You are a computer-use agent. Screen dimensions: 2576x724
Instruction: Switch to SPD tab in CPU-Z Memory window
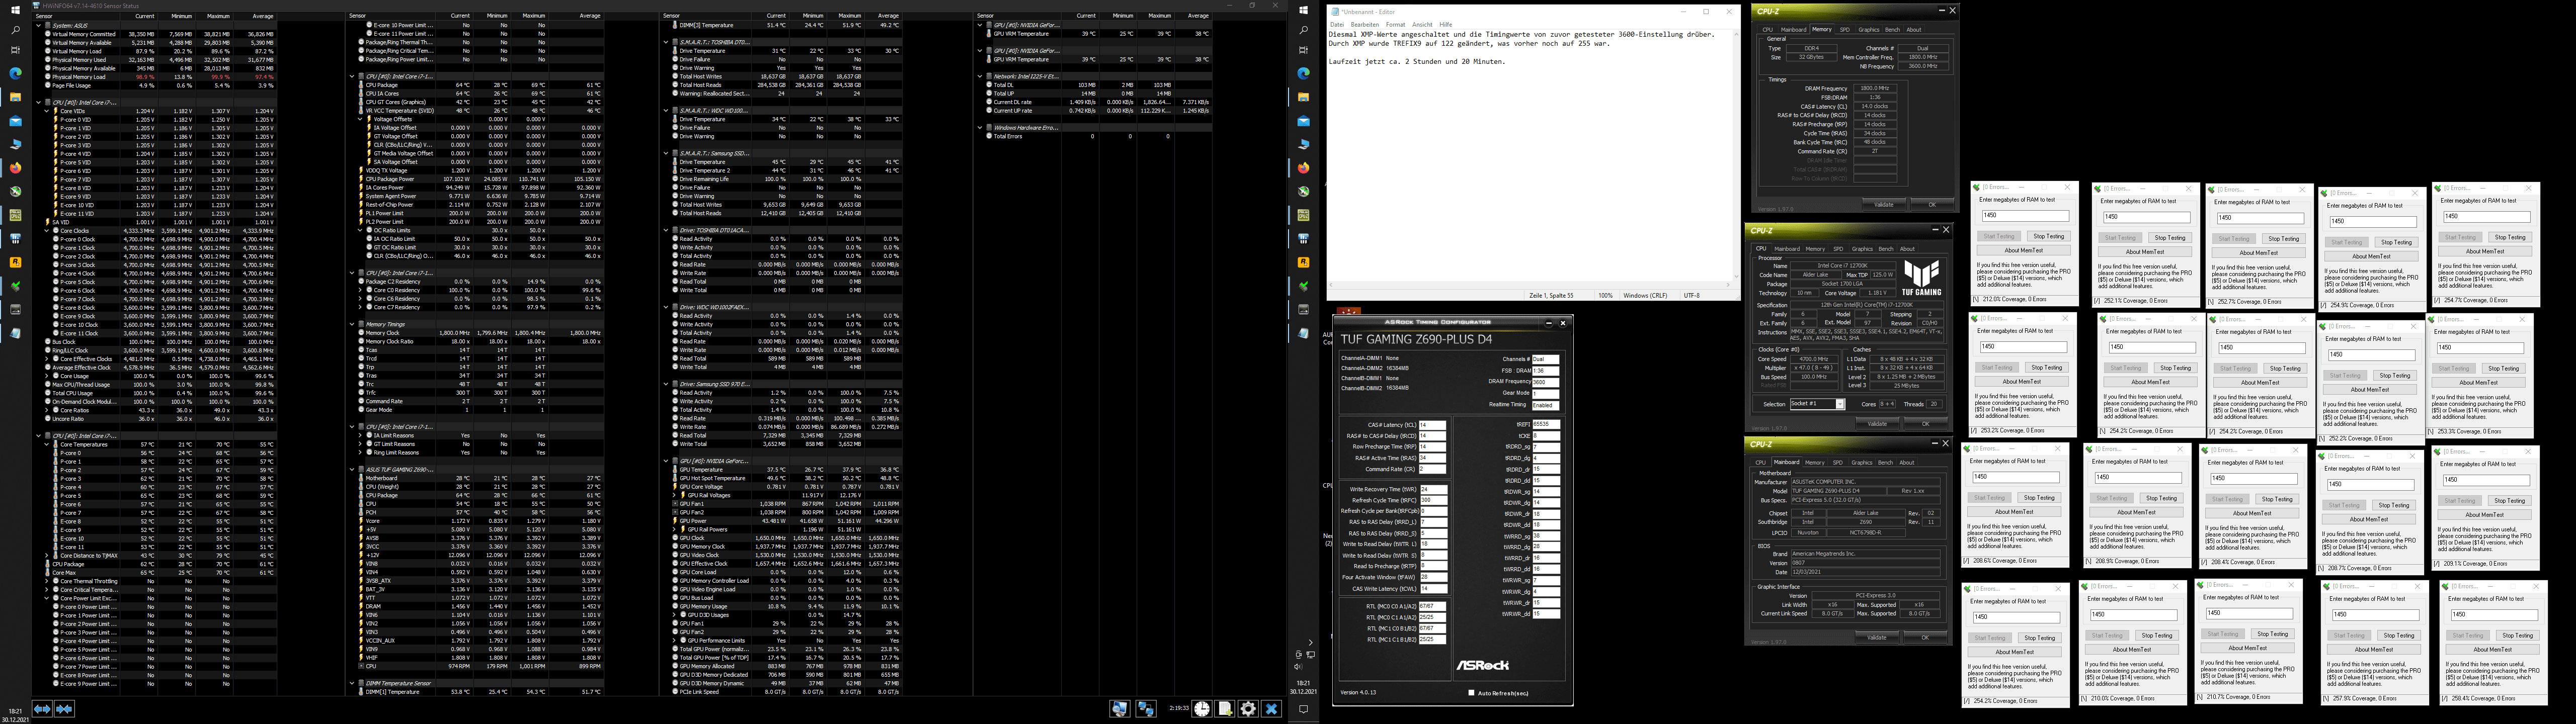[1845, 29]
